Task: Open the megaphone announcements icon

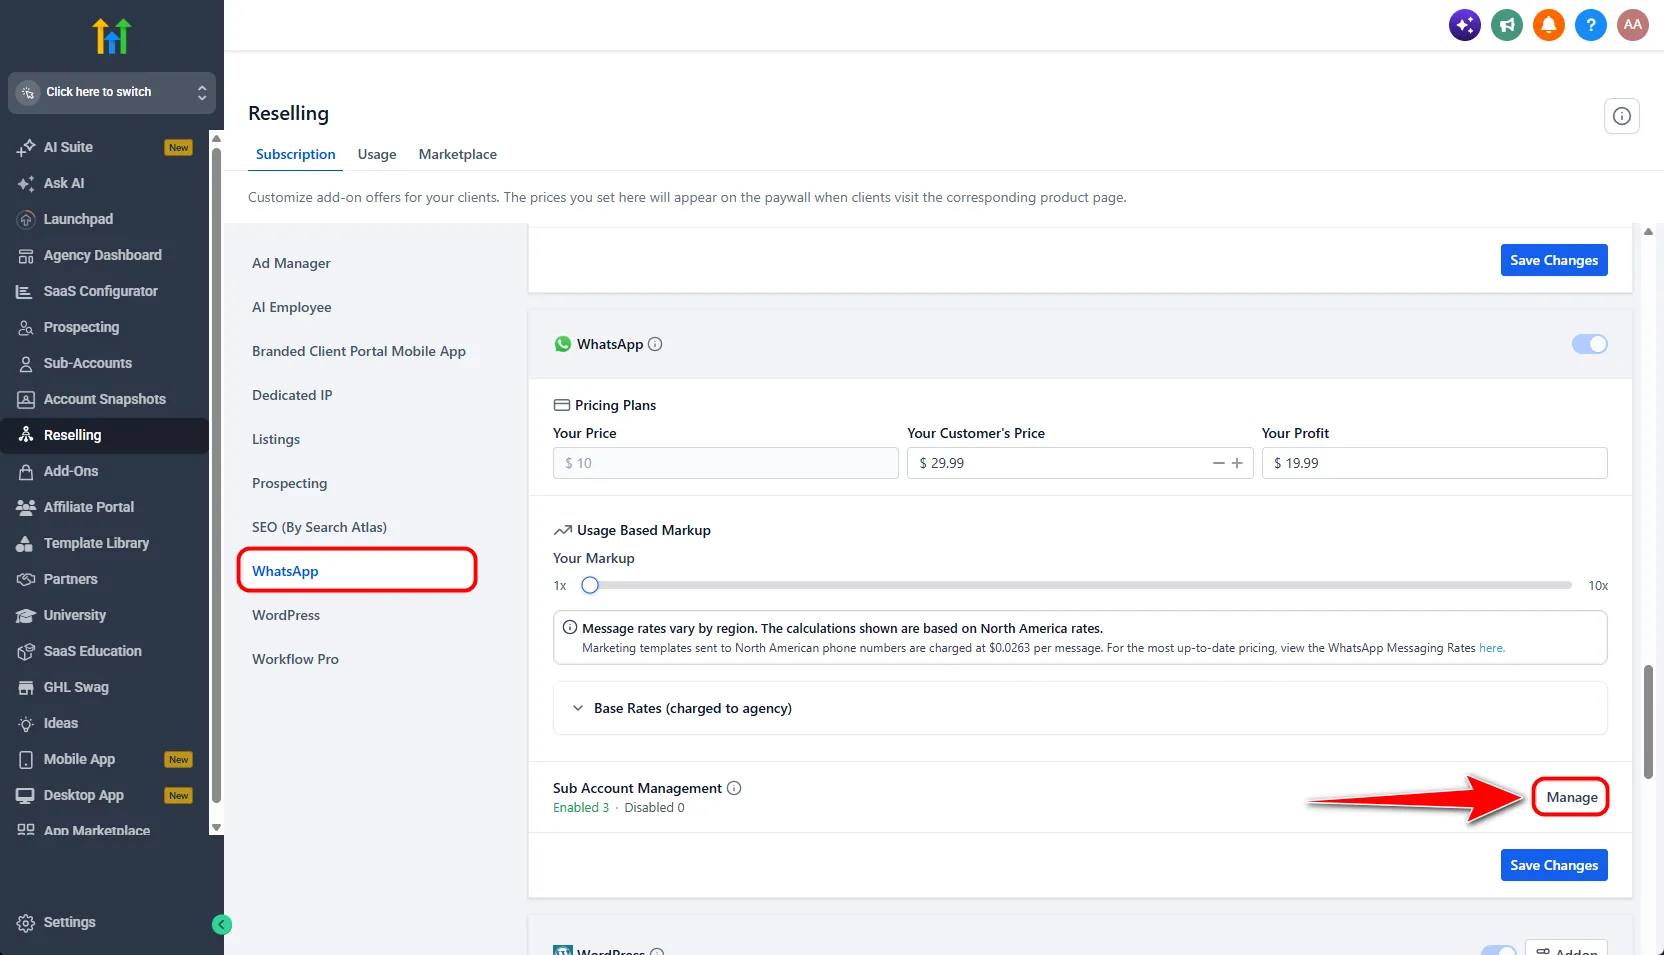Action: (1507, 25)
